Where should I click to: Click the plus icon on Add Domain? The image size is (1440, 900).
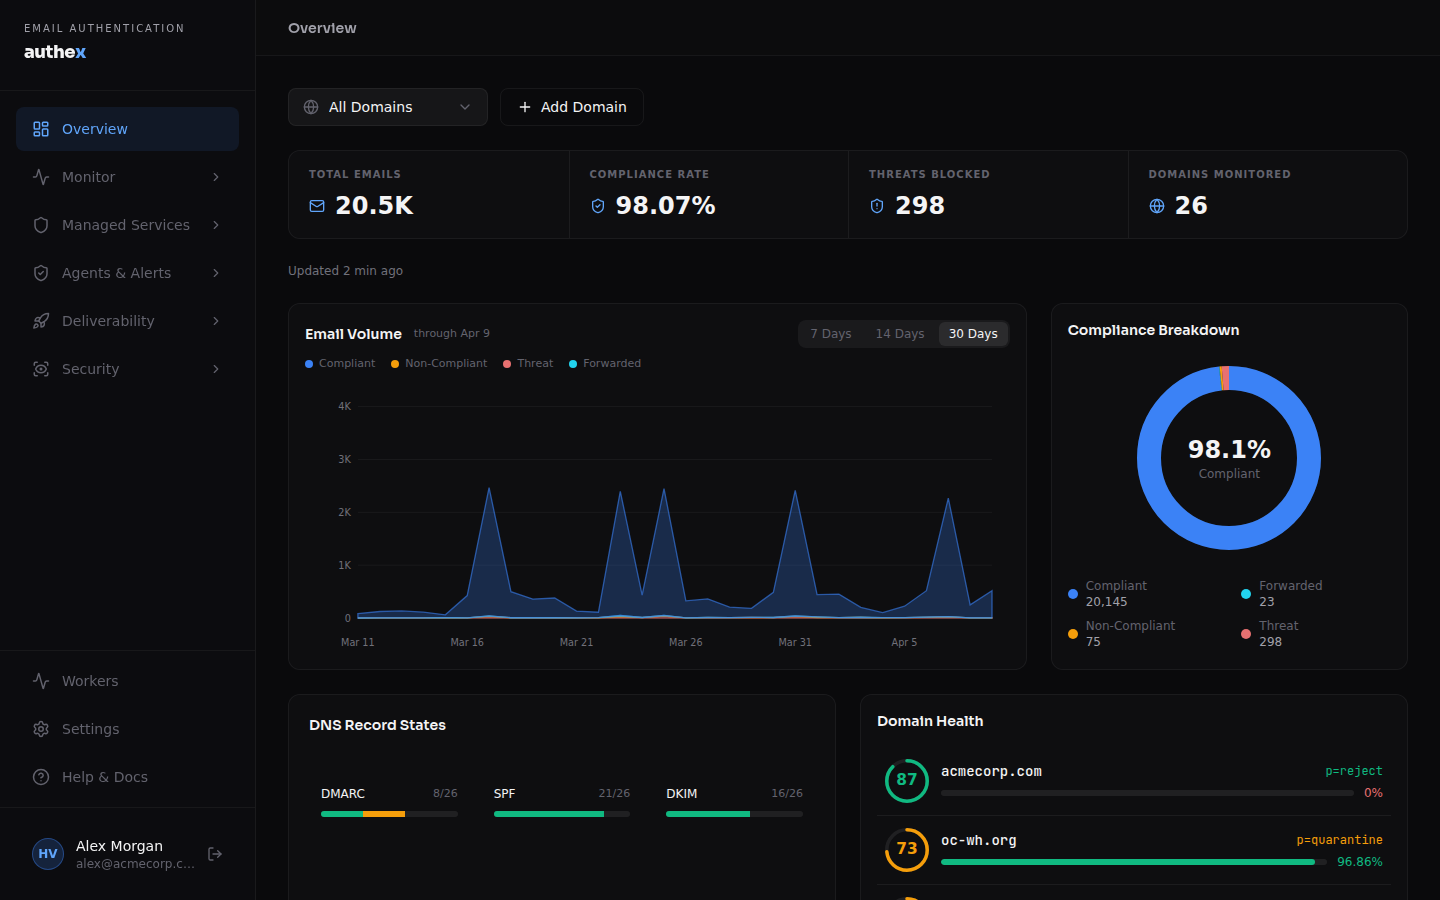[525, 107]
